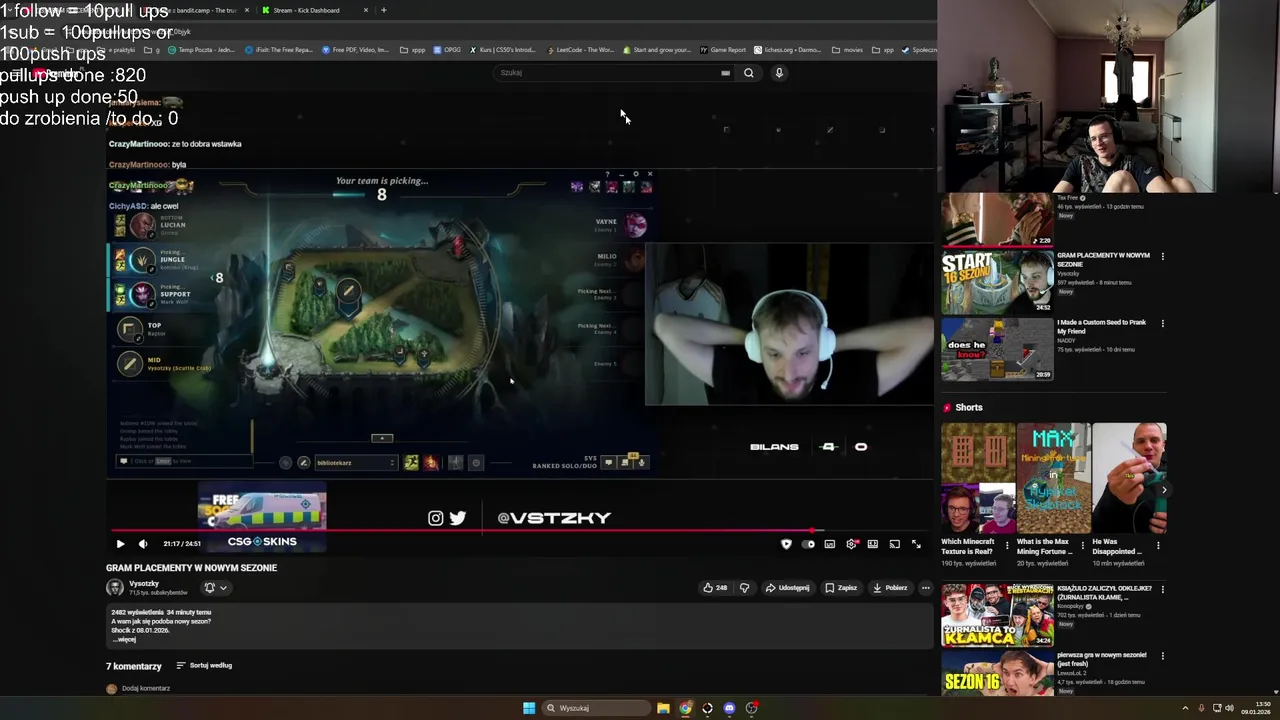Open File Explorer from the taskbar
This screenshot has width=1280, height=720.
tap(663, 708)
